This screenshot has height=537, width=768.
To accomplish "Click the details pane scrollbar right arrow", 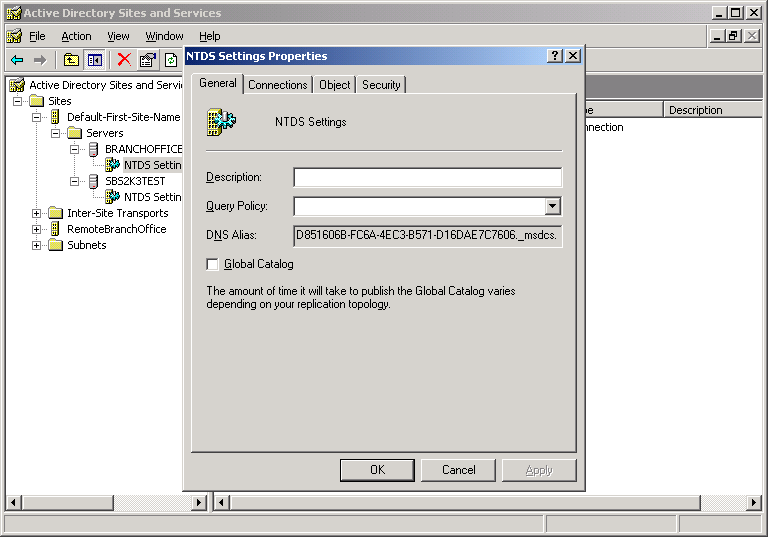I will pyautogui.click(x=754, y=502).
